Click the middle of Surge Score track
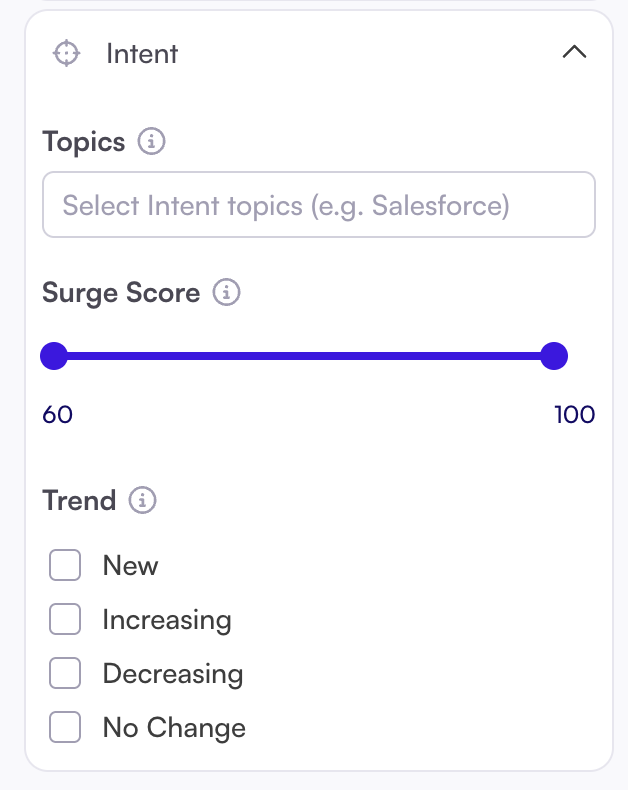 click(303, 355)
